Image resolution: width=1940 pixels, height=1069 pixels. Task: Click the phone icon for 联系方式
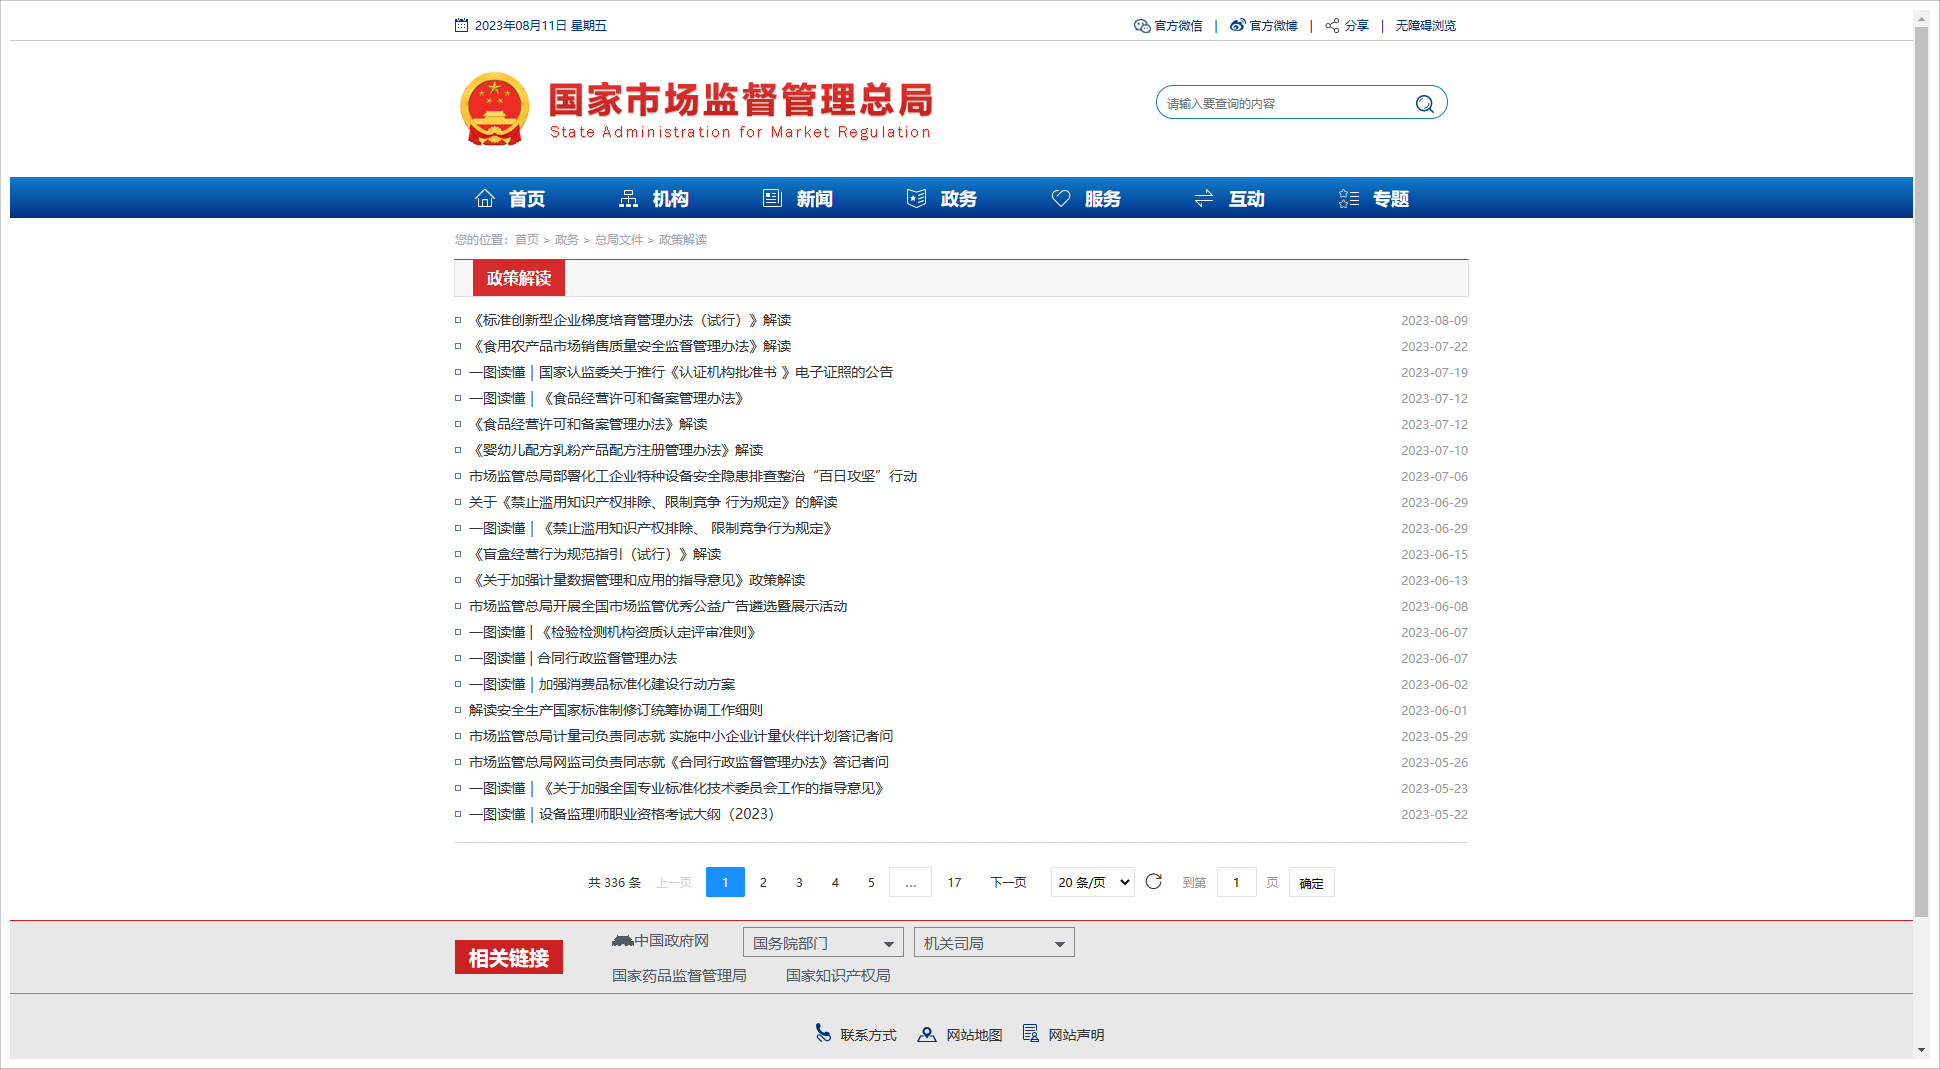click(823, 1033)
